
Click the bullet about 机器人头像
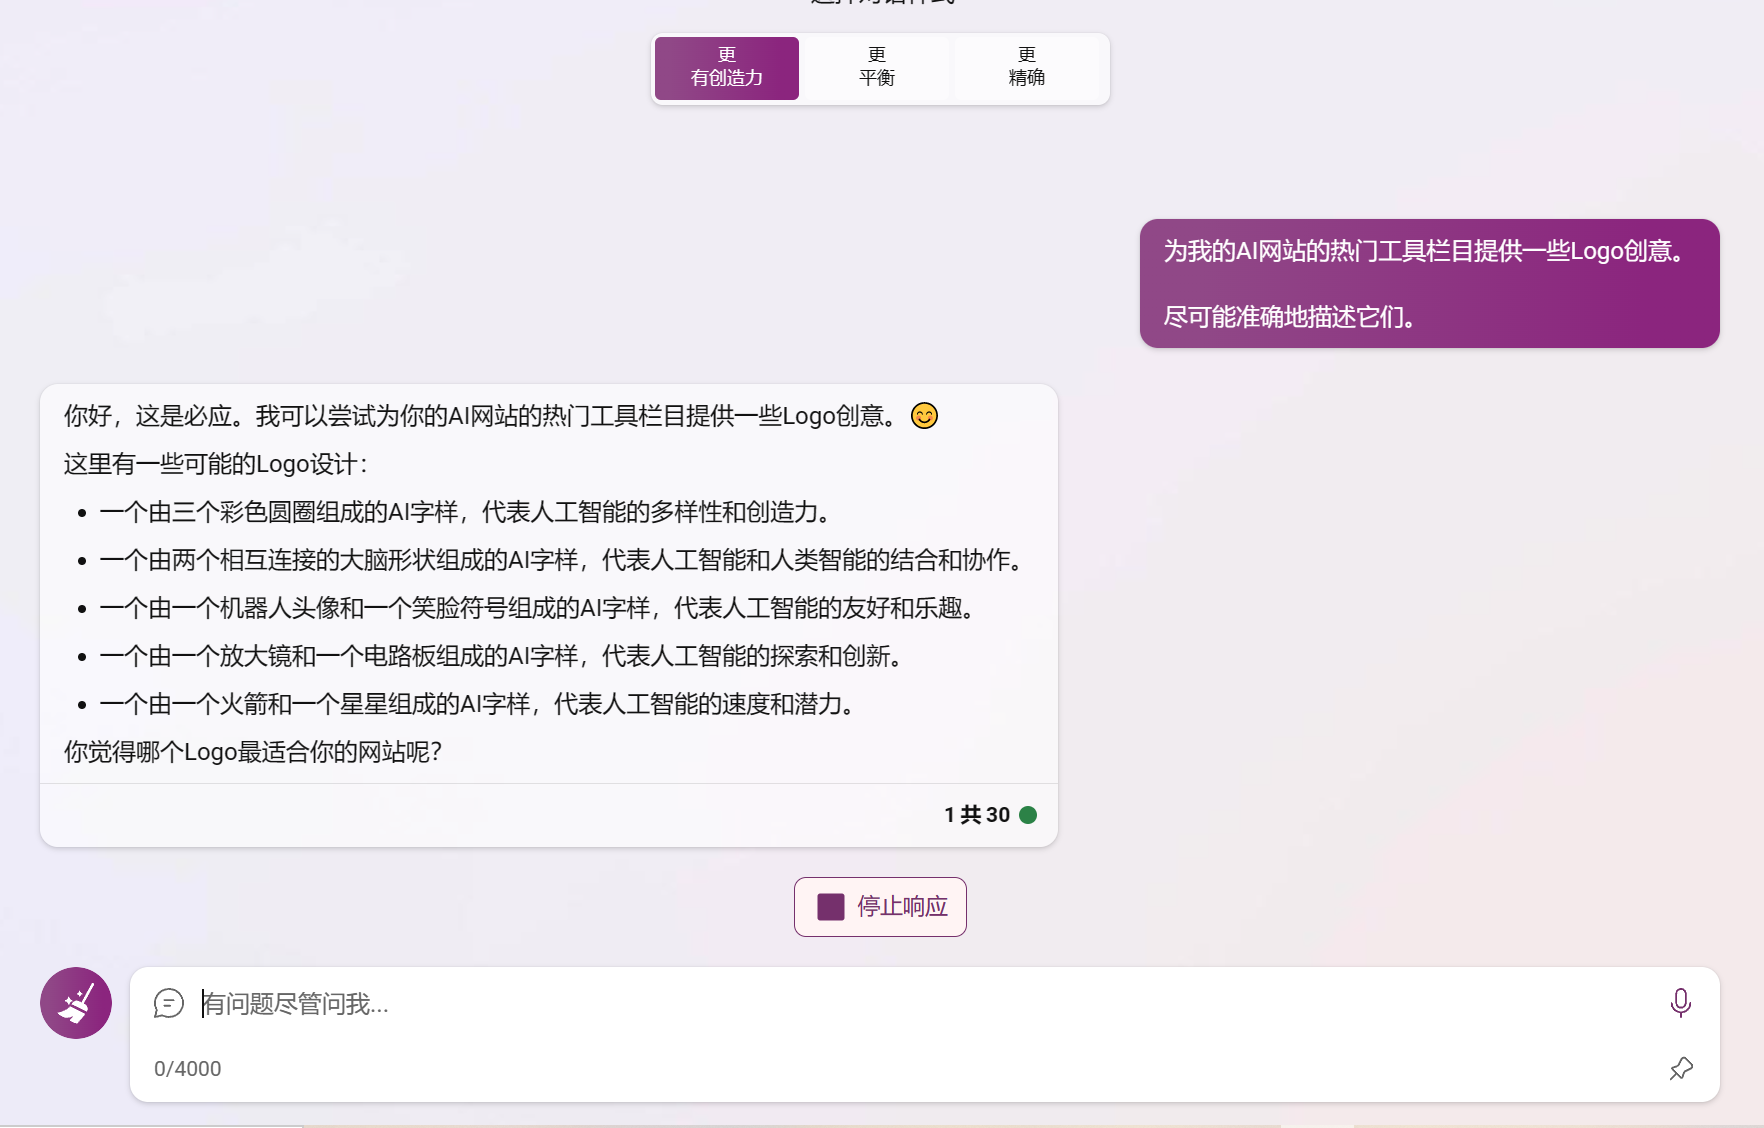click(538, 608)
